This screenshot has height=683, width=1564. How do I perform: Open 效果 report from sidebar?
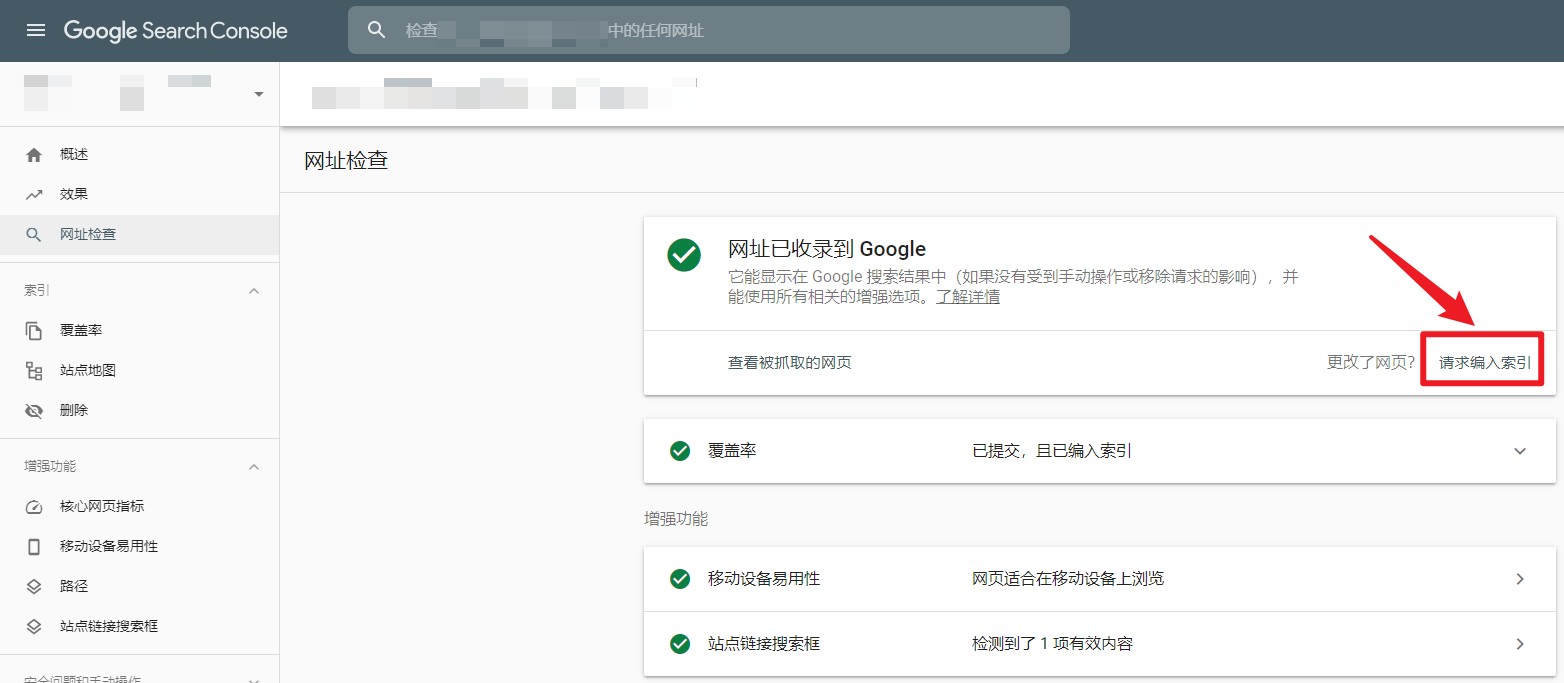(x=140, y=195)
